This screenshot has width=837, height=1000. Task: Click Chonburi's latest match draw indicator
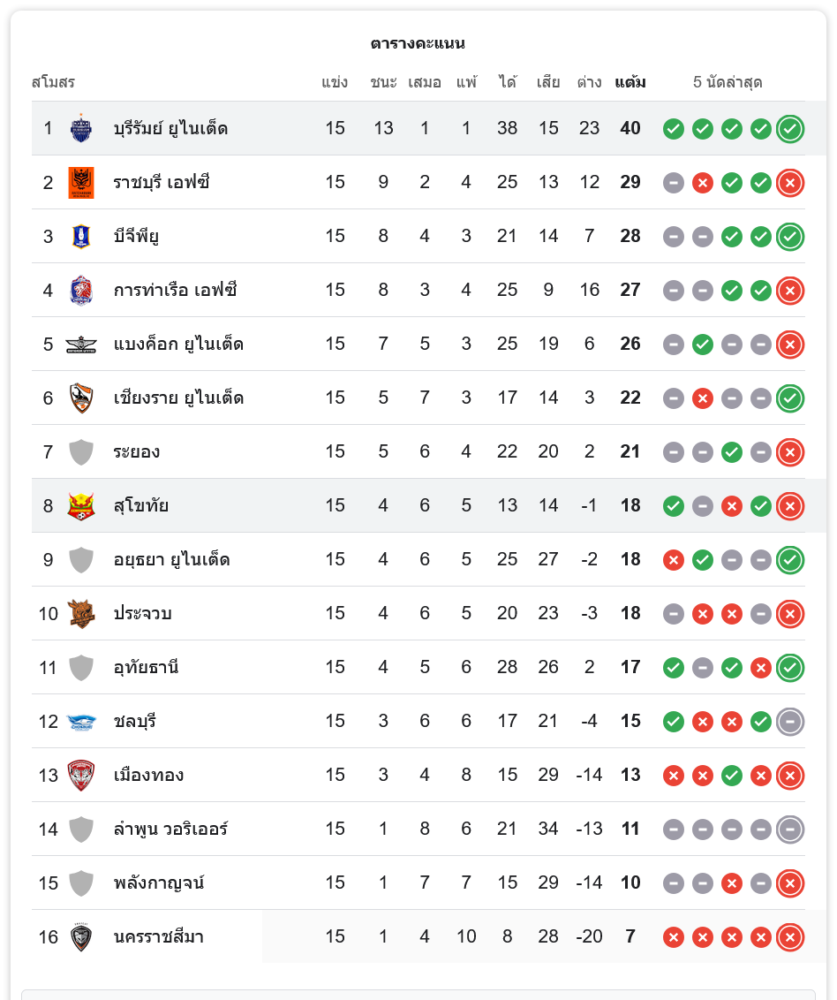pos(790,721)
